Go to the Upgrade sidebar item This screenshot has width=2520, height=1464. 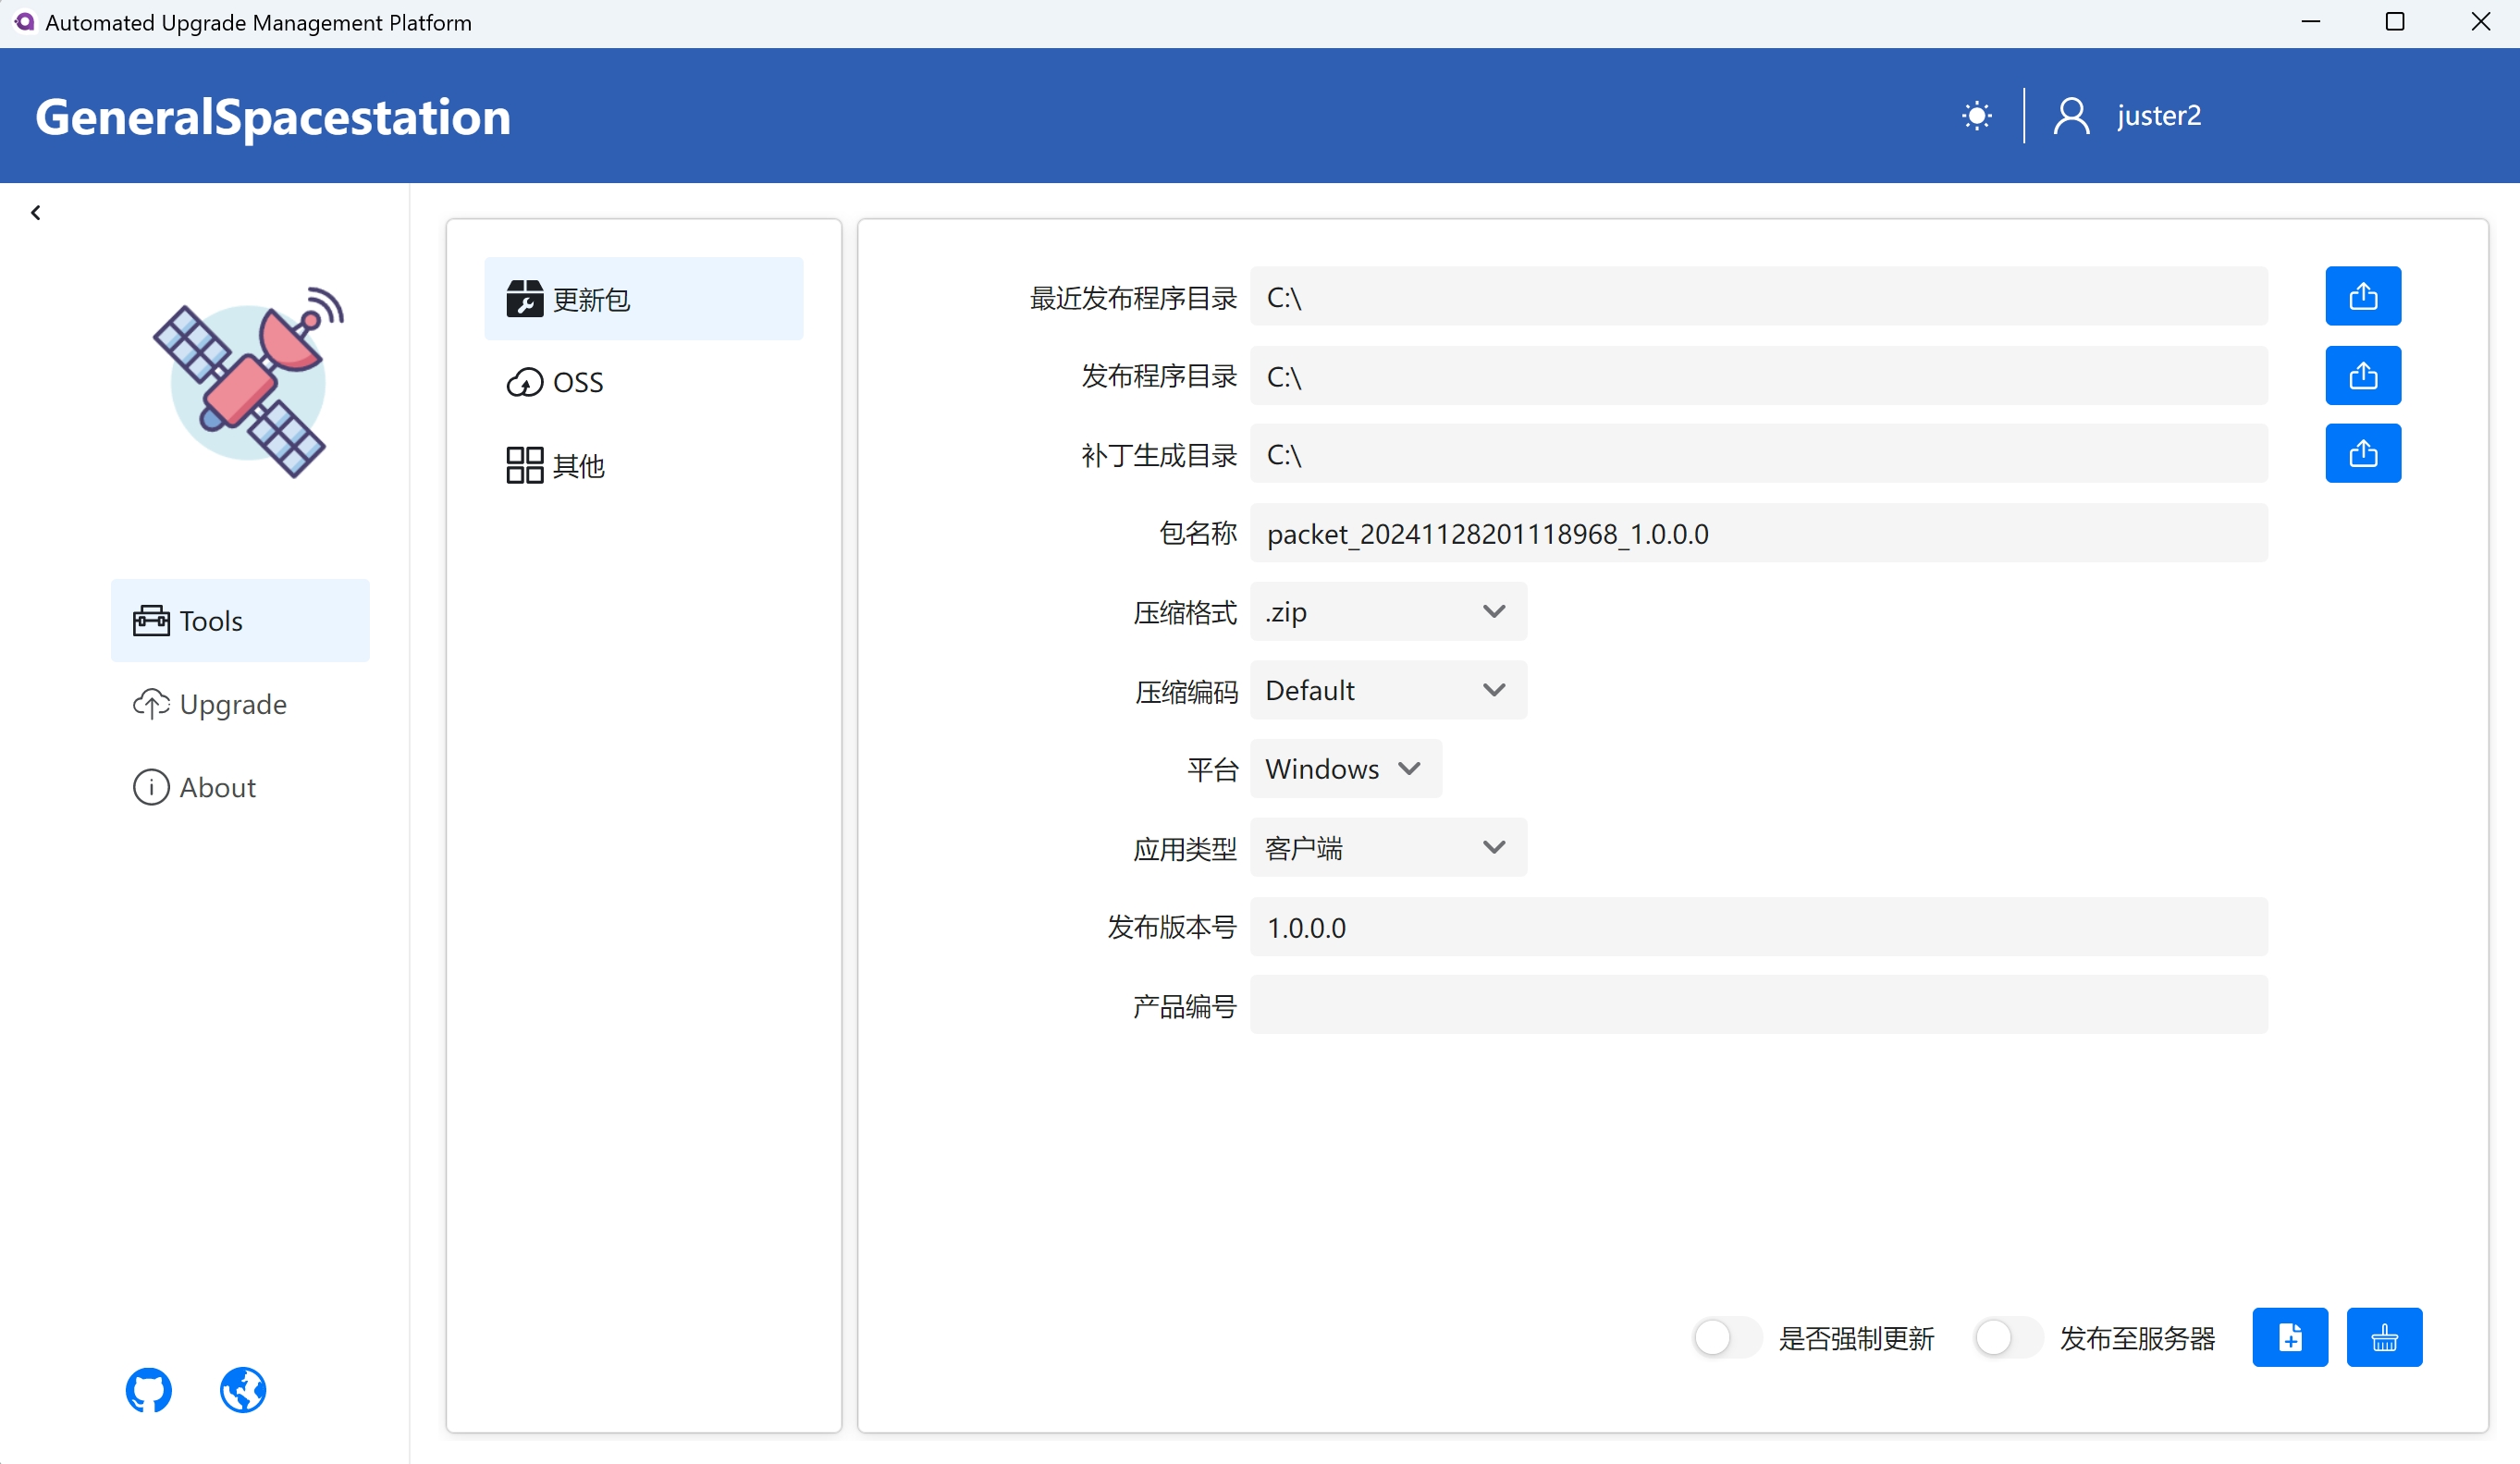pos(240,704)
